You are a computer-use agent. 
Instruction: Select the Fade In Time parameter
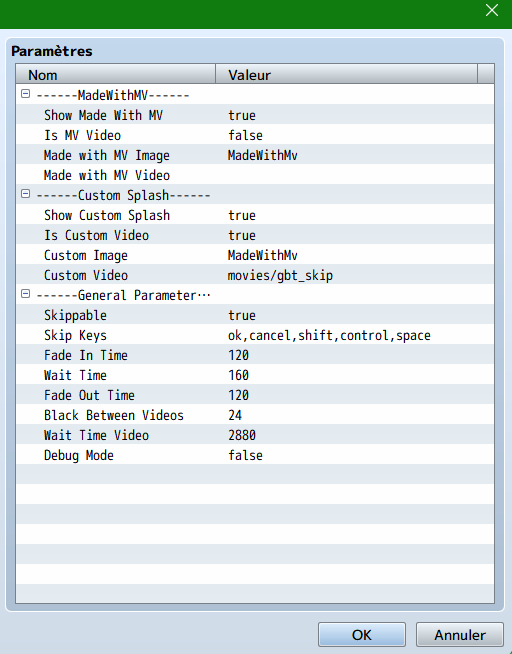pos(255,355)
